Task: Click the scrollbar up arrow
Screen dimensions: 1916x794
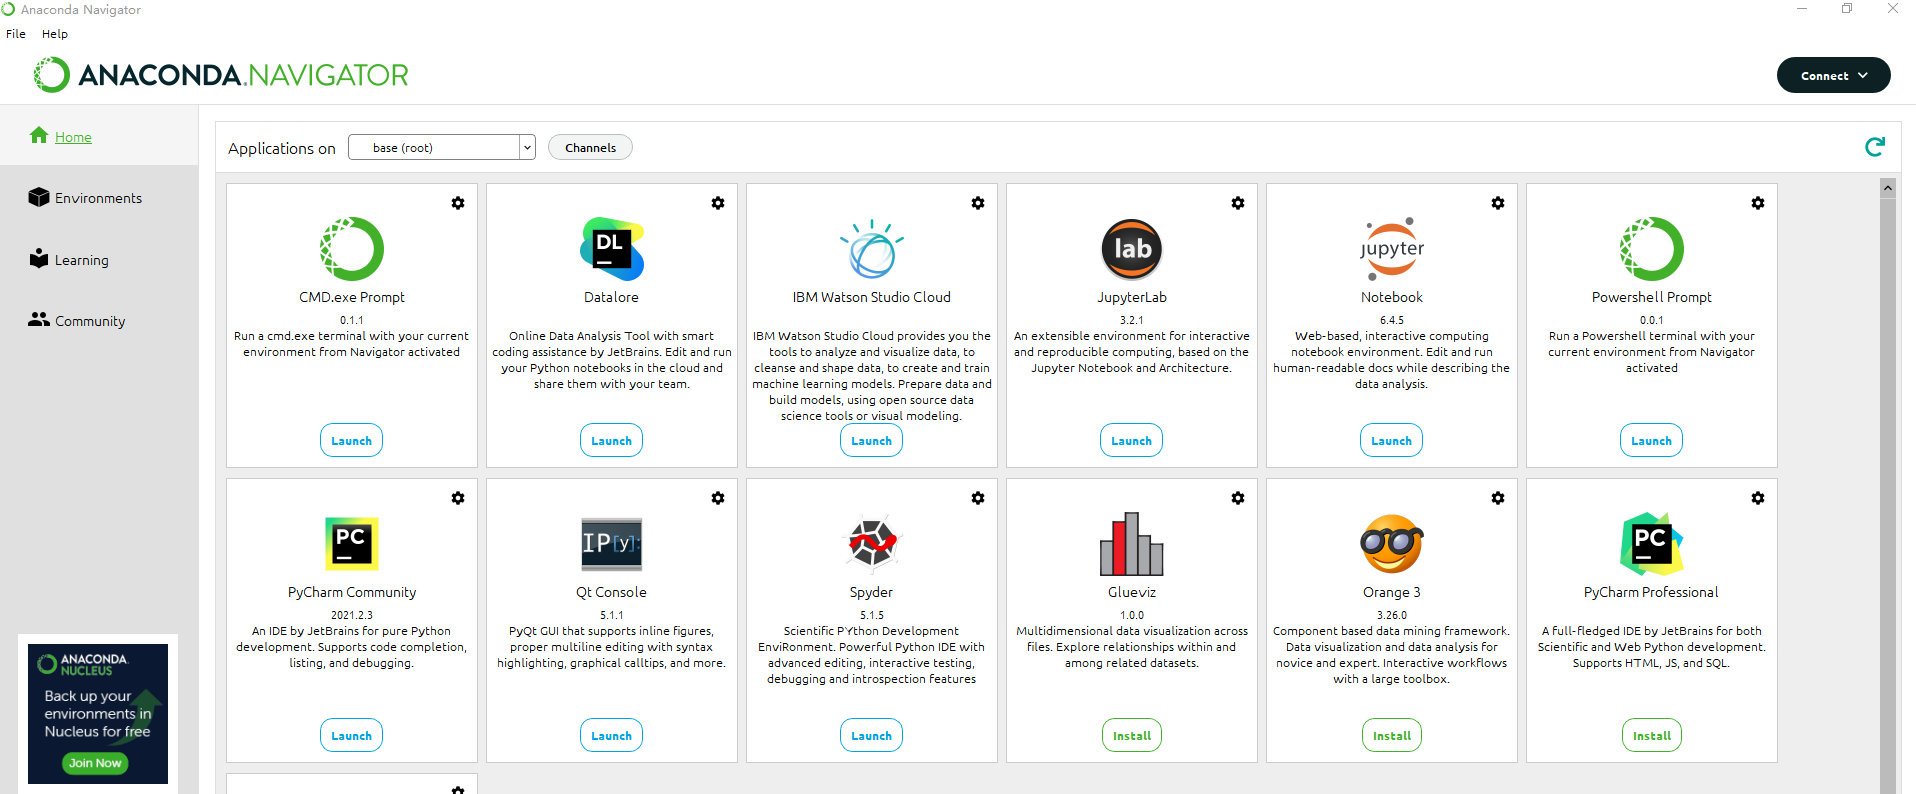Action: (x=1888, y=187)
